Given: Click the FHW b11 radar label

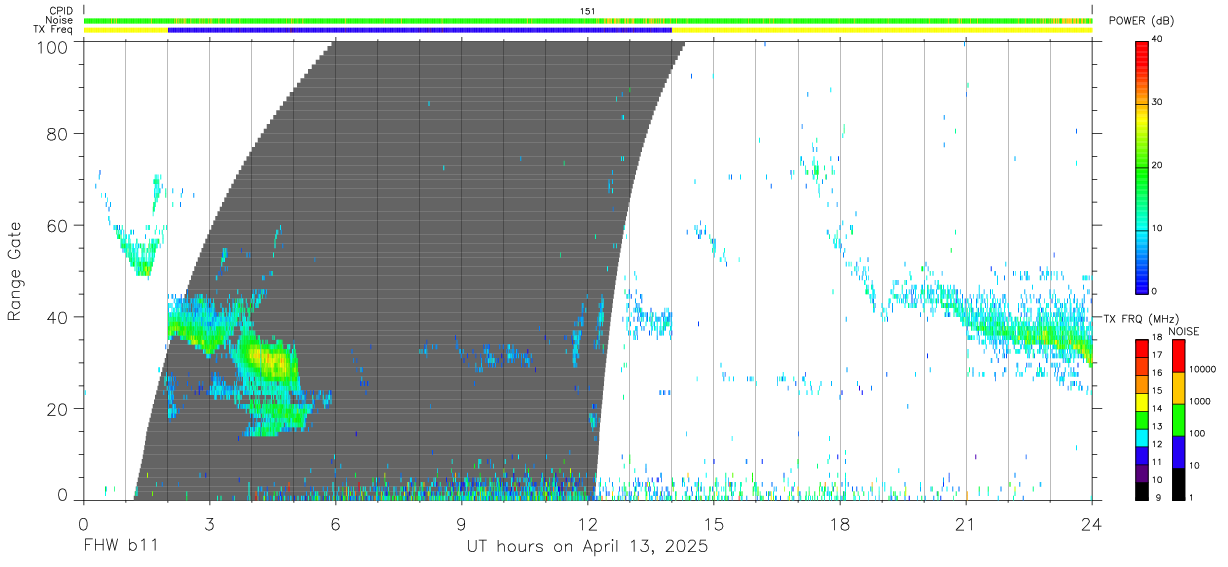Looking at the screenshot, I should (119, 547).
